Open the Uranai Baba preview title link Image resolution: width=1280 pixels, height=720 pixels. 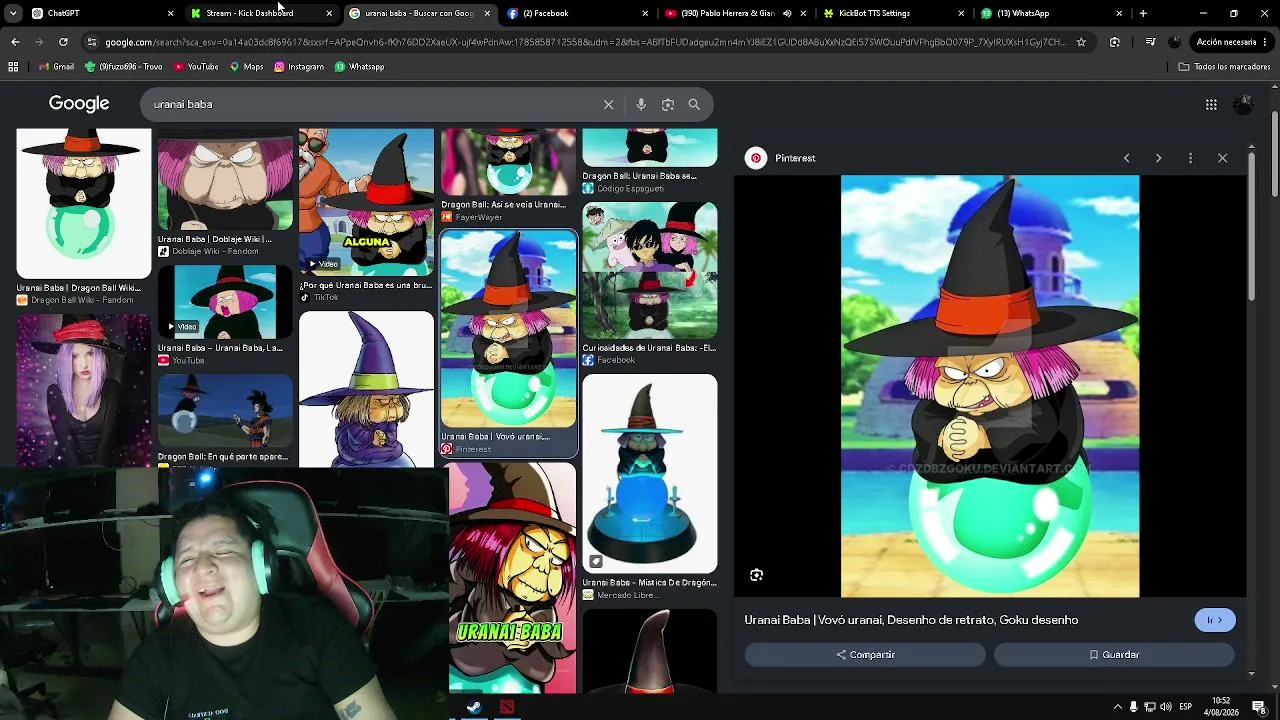[x=911, y=620]
